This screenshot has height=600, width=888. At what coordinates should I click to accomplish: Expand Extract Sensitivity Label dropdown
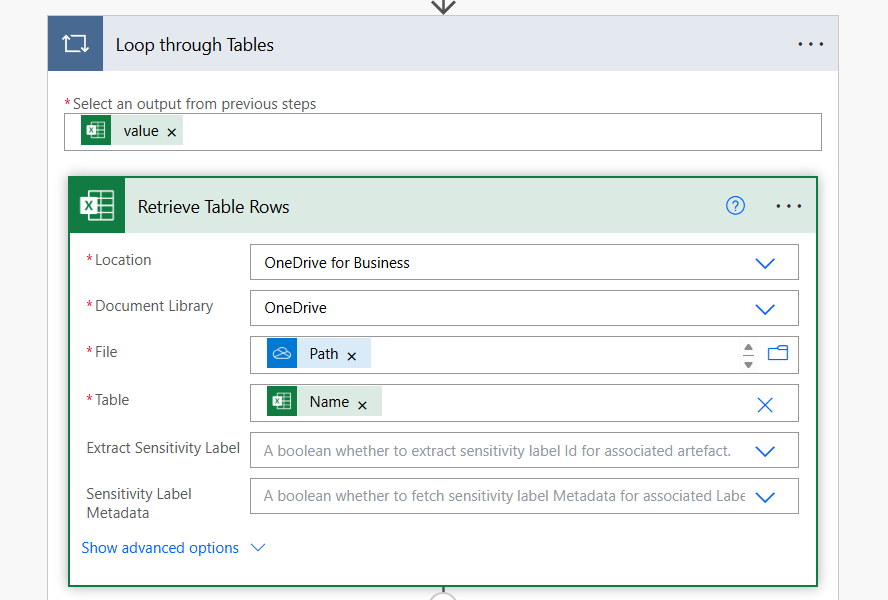765,451
